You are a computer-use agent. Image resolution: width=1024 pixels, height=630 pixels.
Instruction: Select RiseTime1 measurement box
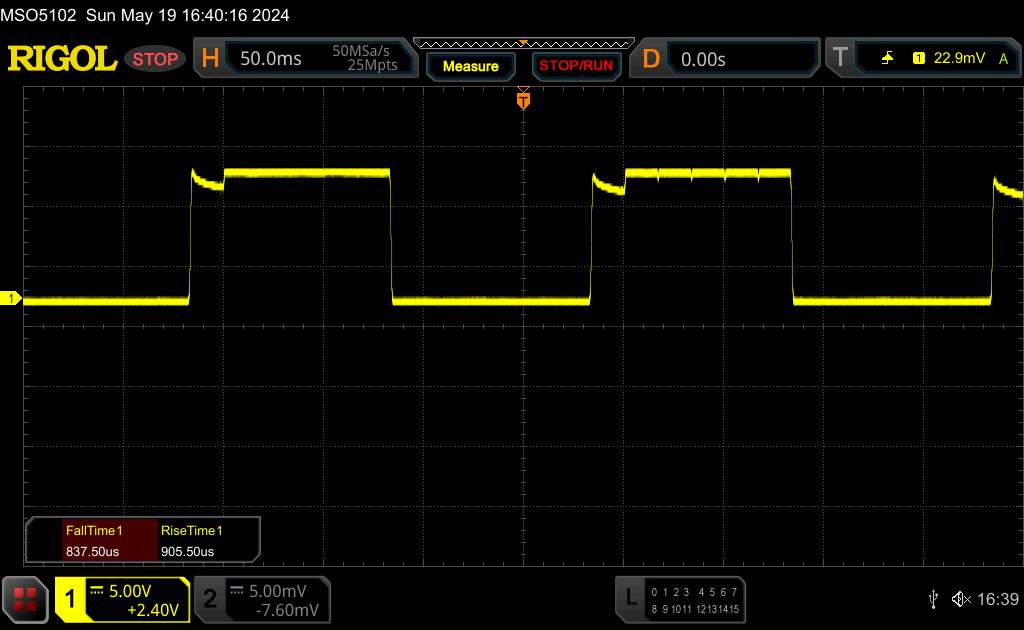coord(208,541)
